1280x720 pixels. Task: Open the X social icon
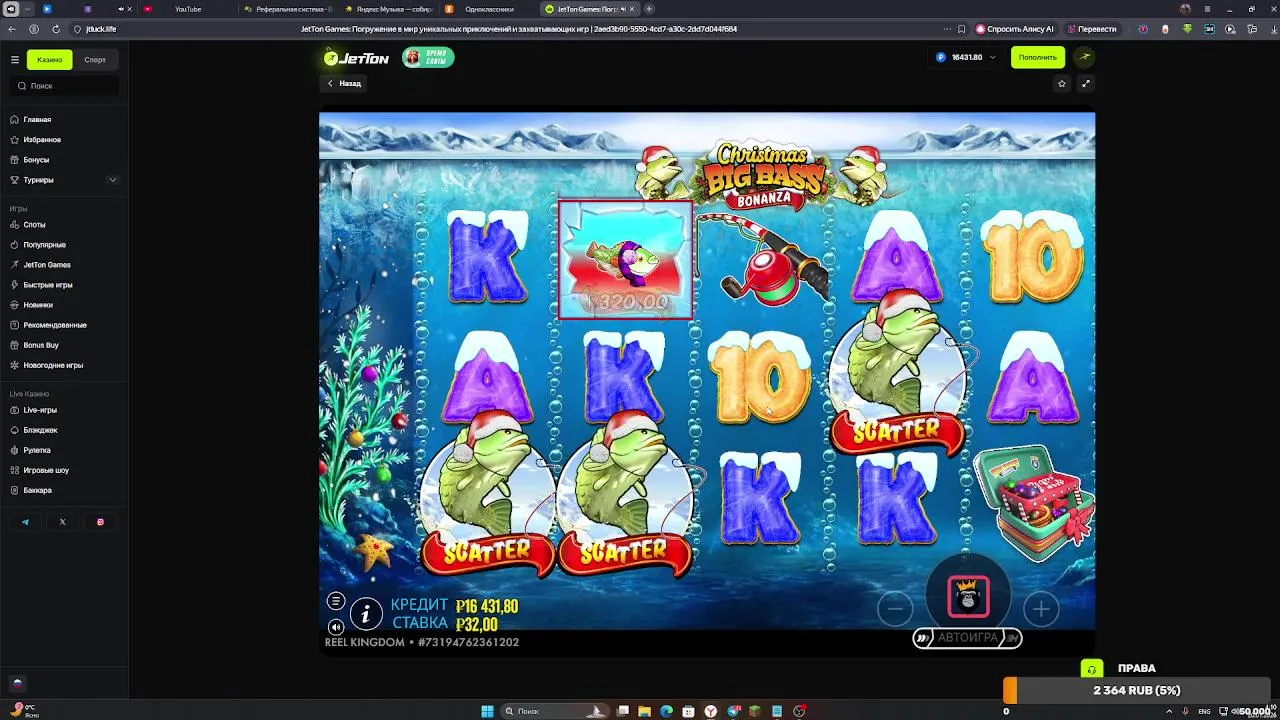62,522
